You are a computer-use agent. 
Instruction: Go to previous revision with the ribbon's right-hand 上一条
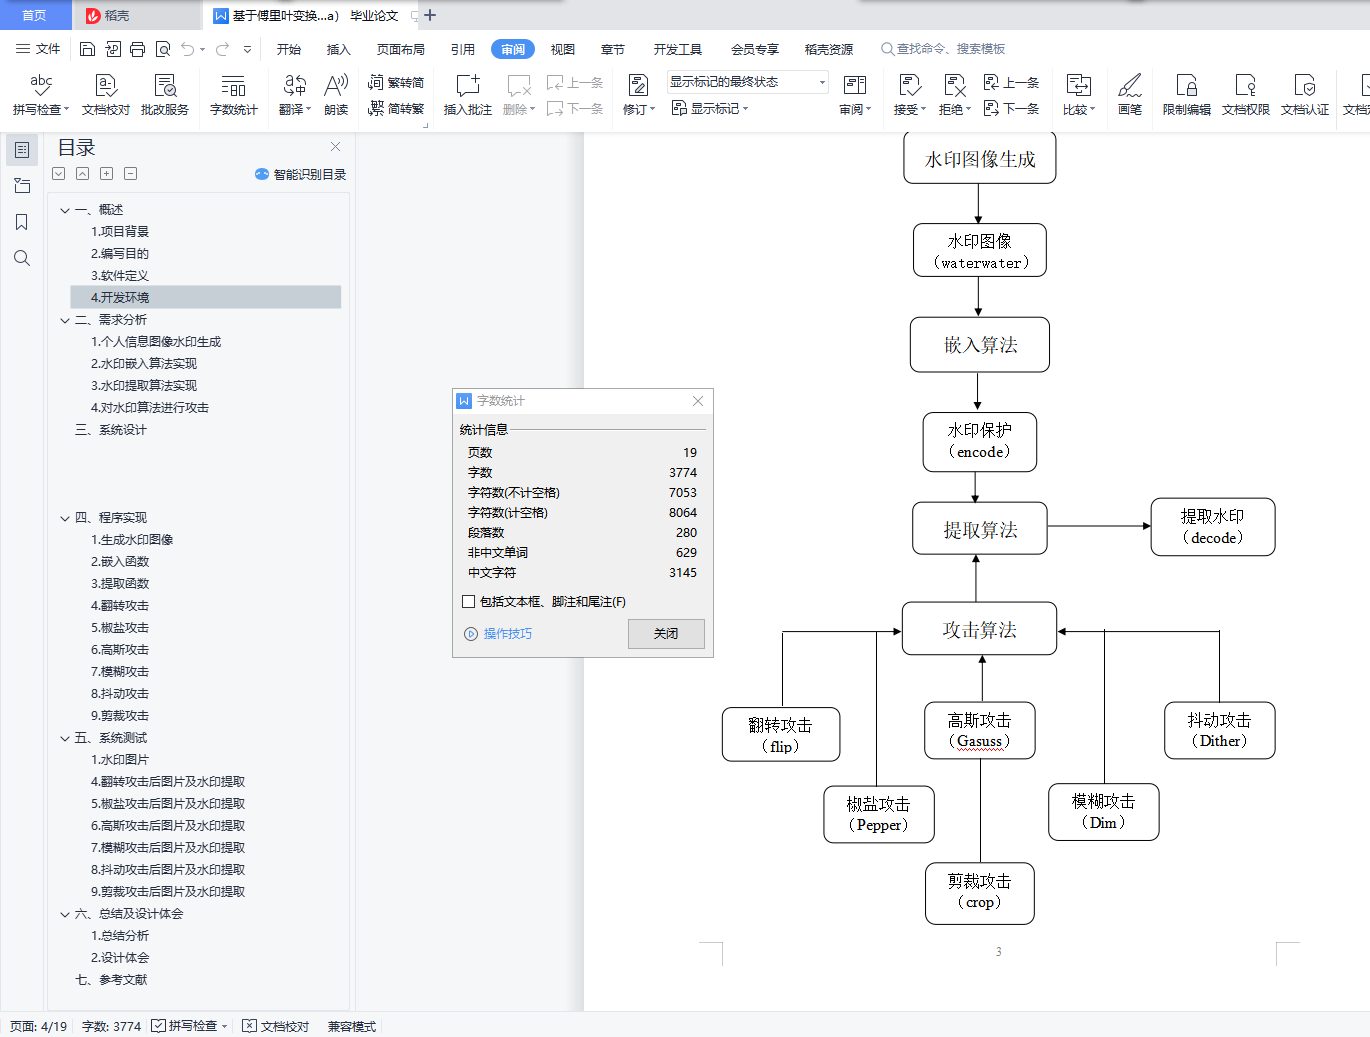1012,83
